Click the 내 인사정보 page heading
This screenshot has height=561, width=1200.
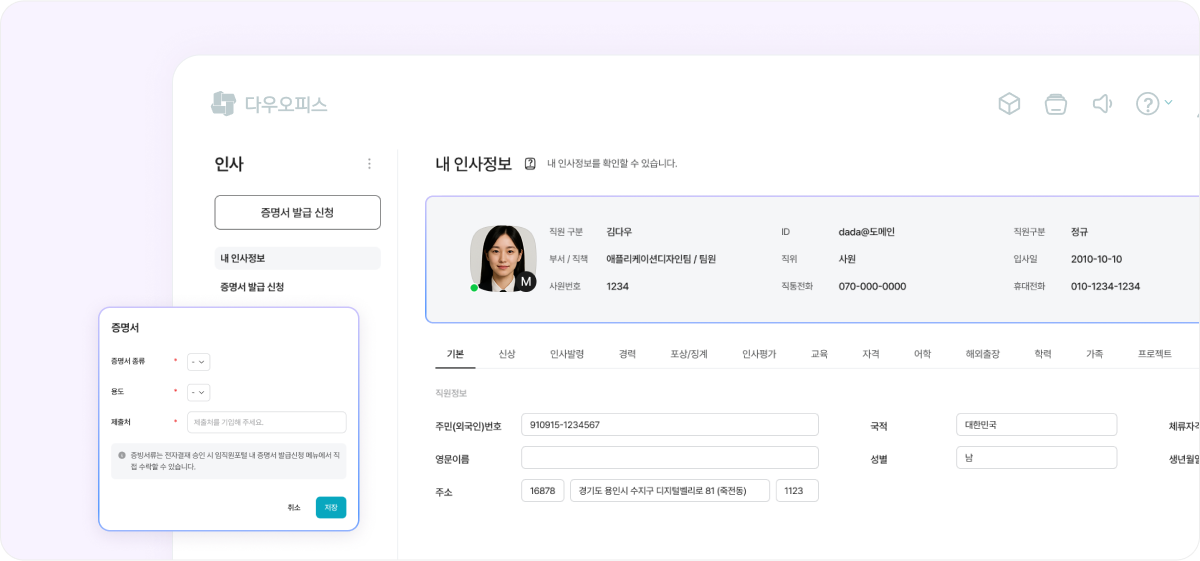coord(474,164)
